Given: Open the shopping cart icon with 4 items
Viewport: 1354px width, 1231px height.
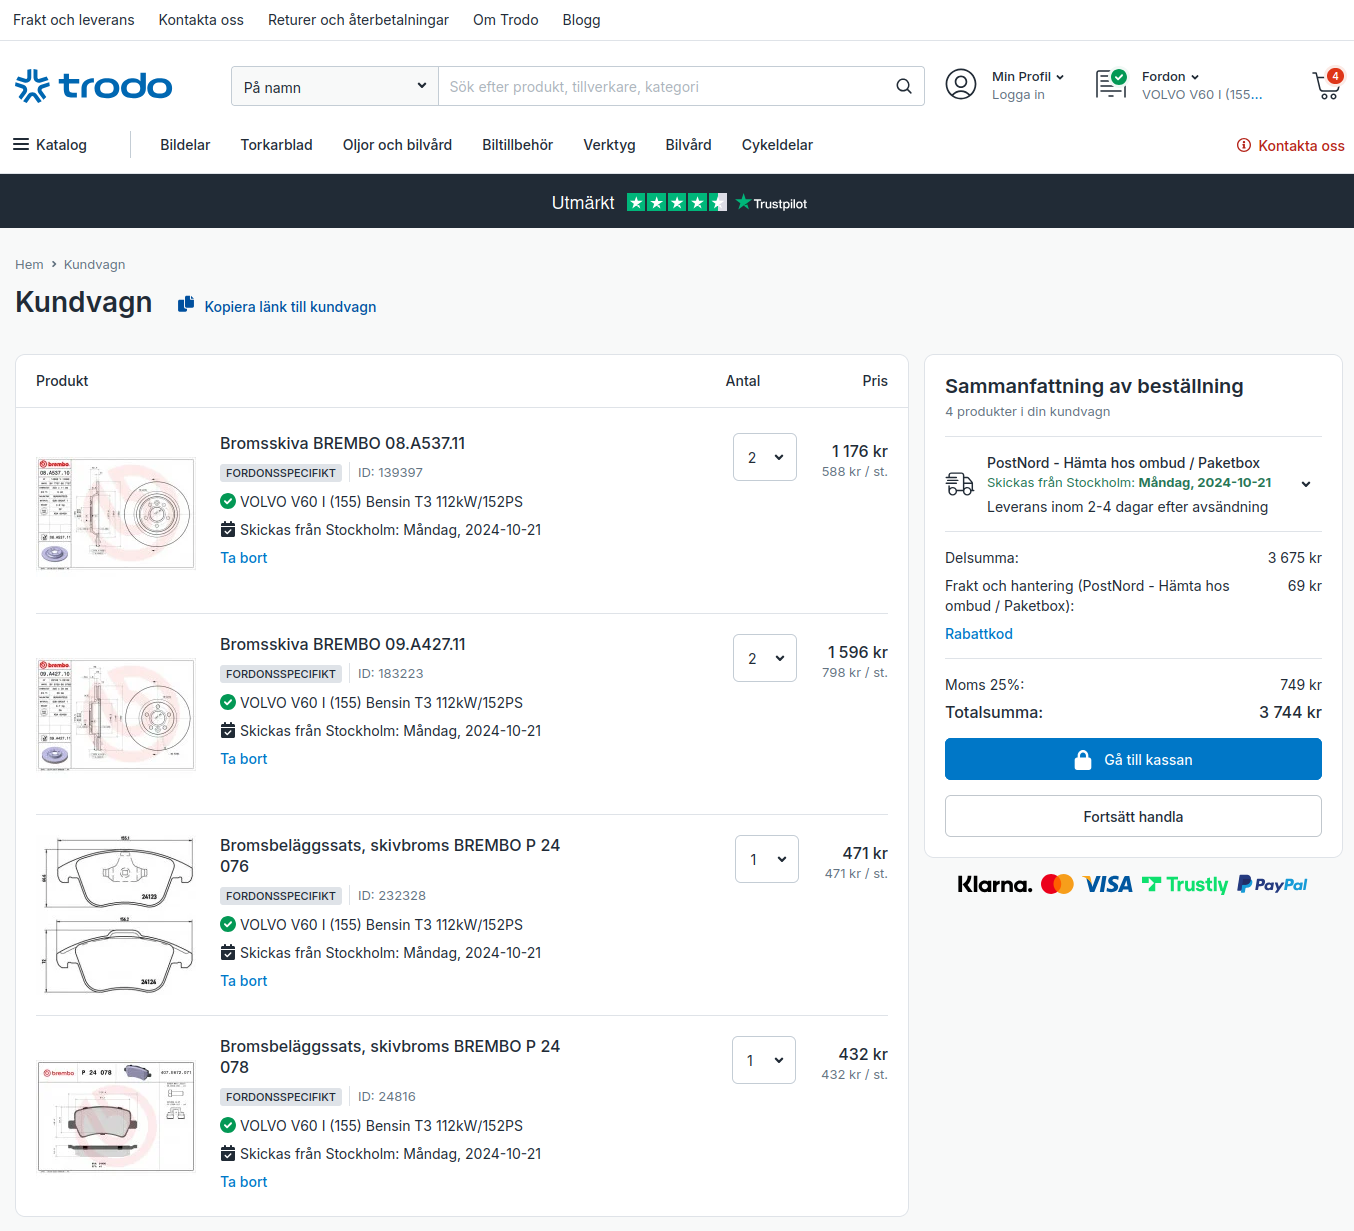Looking at the screenshot, I should pyautogui.click(x=1327, y=85).
